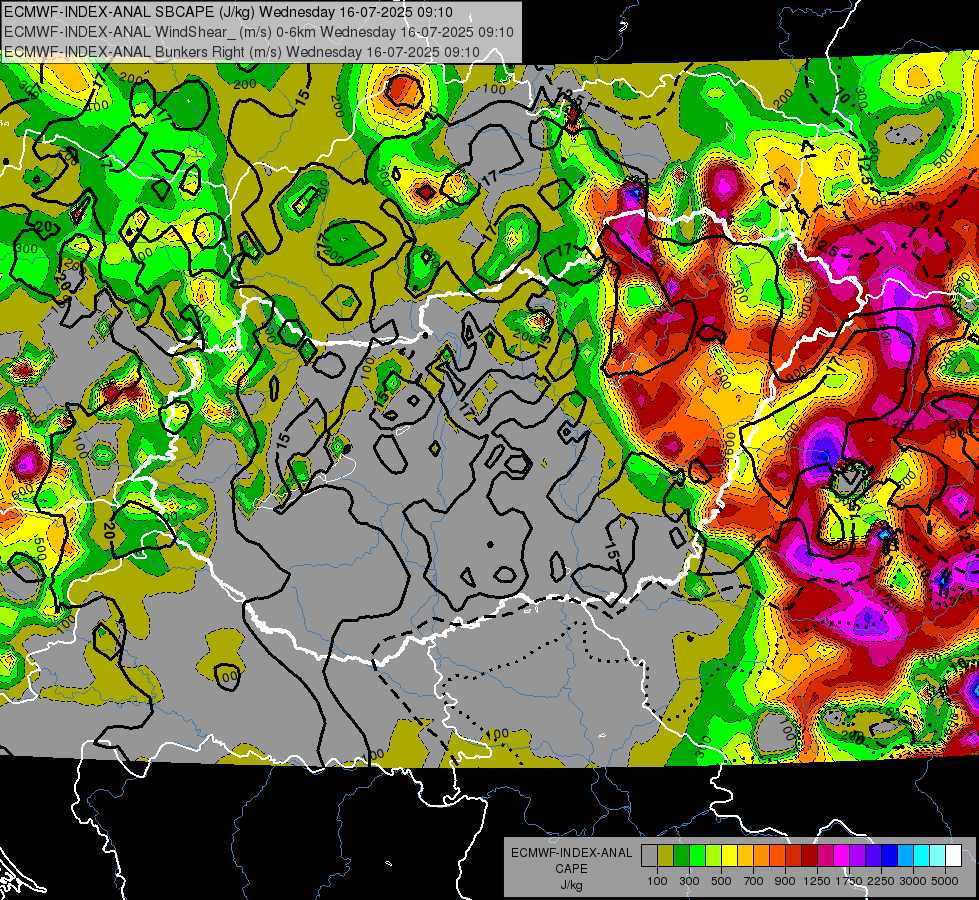Click the legend value 900
Image resolution: width=979 pixels, height=900 pixels.
pos(785,881)
